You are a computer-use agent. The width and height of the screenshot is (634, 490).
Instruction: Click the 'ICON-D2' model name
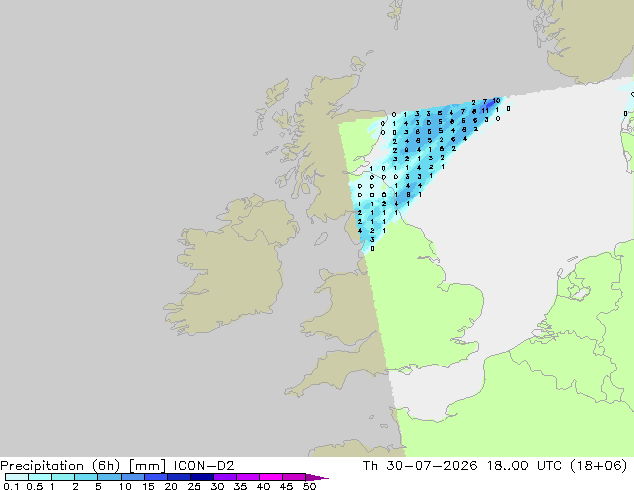click(x=204, y=466)
